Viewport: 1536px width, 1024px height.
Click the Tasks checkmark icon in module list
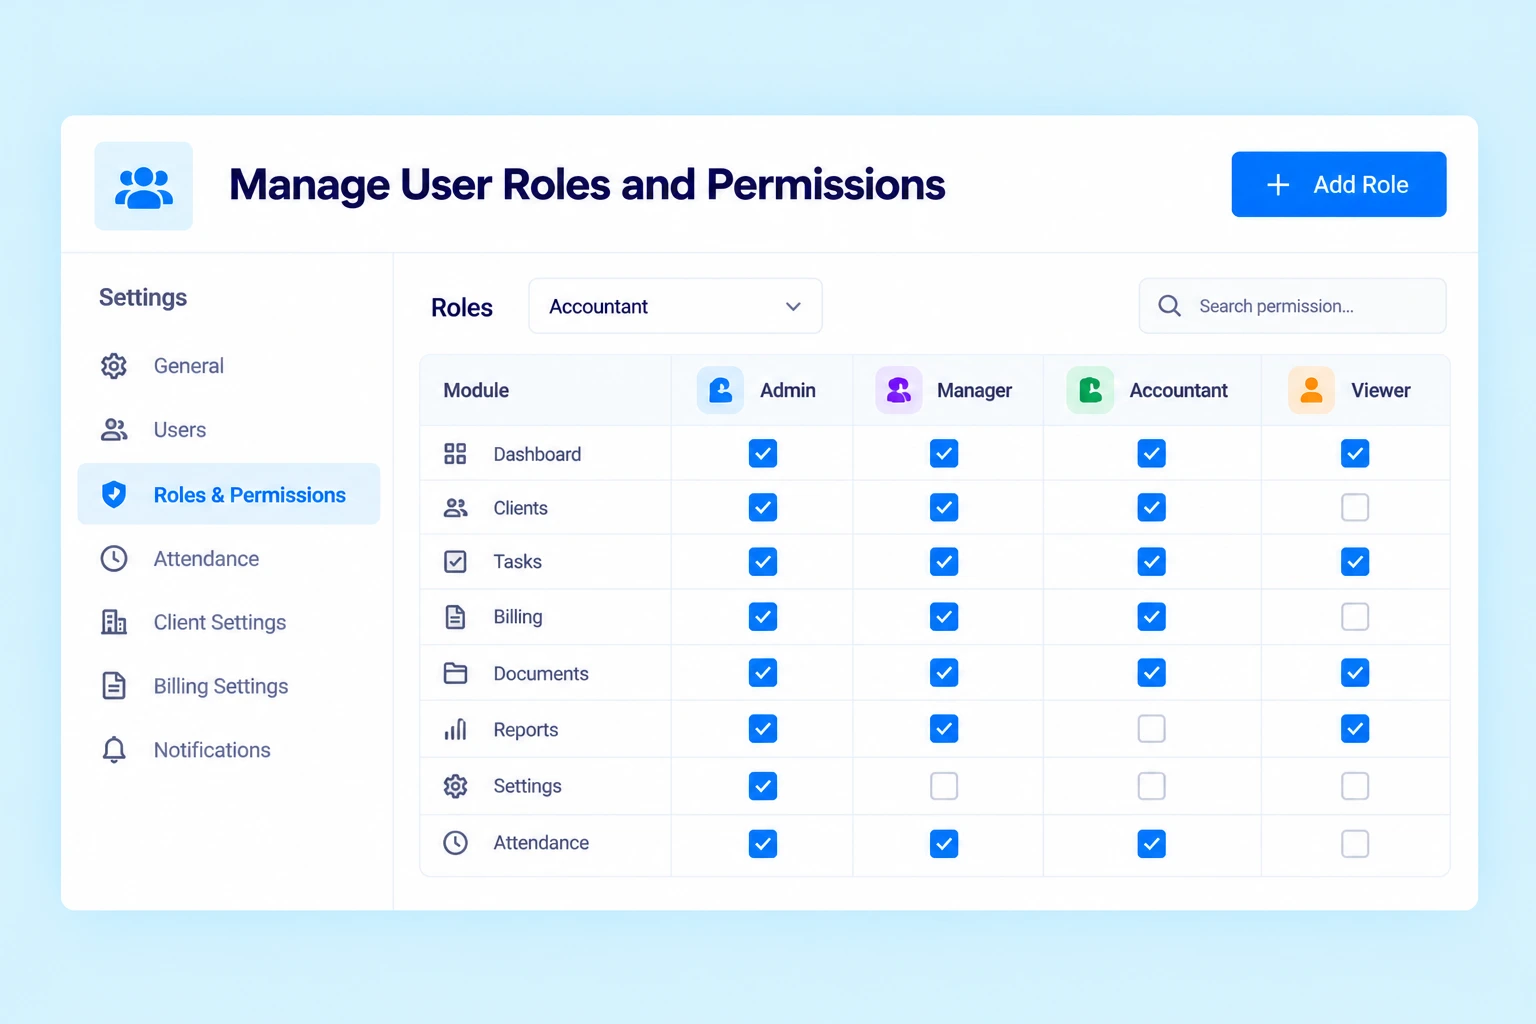point(455,562)
